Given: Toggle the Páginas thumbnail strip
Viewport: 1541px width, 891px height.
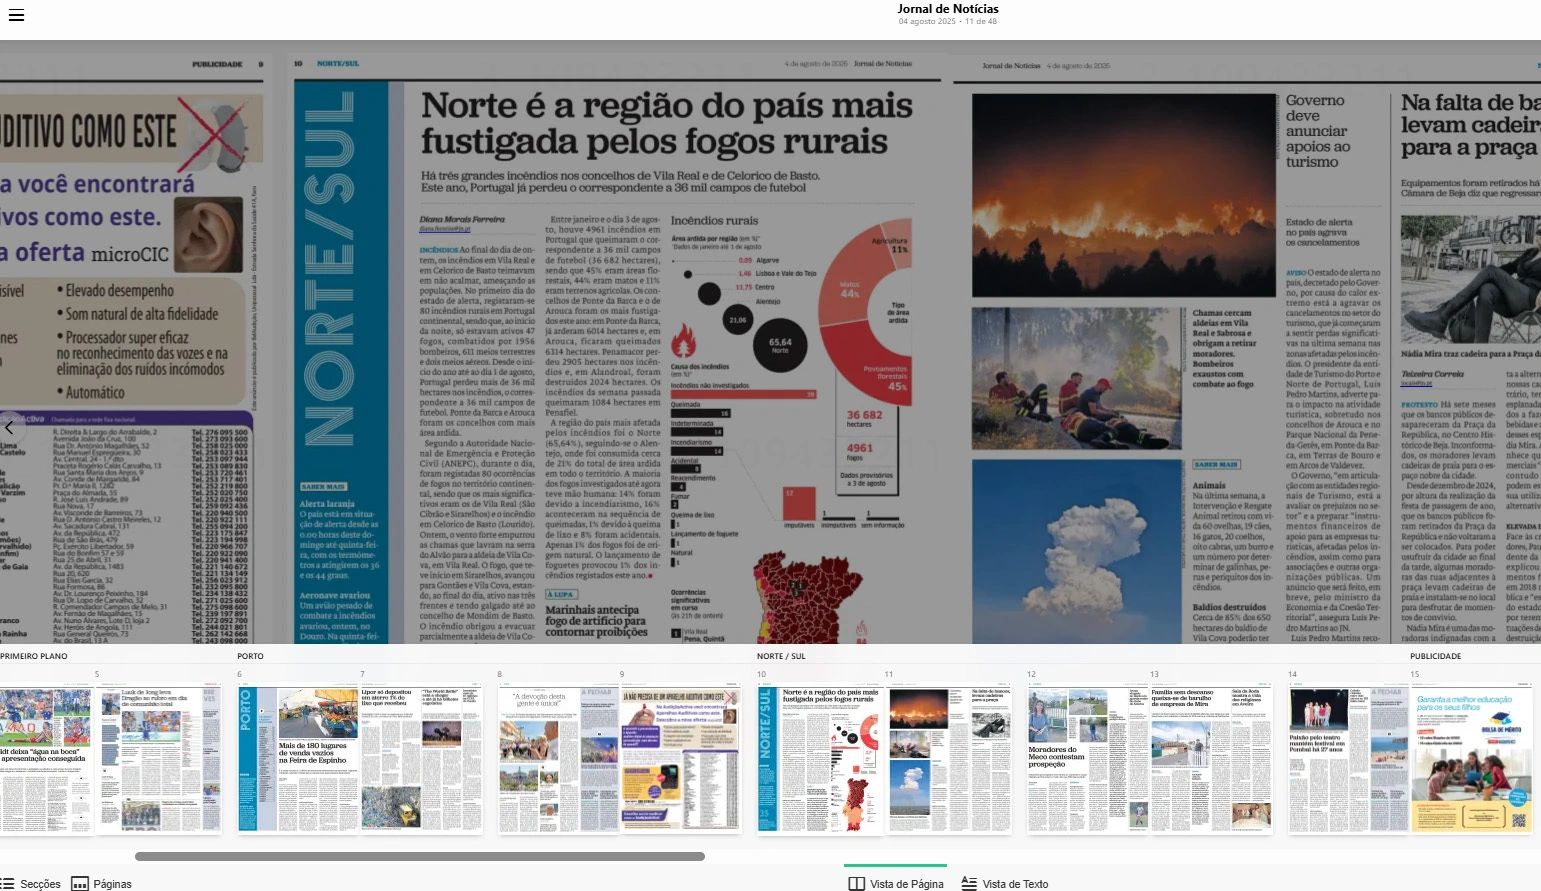Looking at the screenshot, I should tap(101, 884).
